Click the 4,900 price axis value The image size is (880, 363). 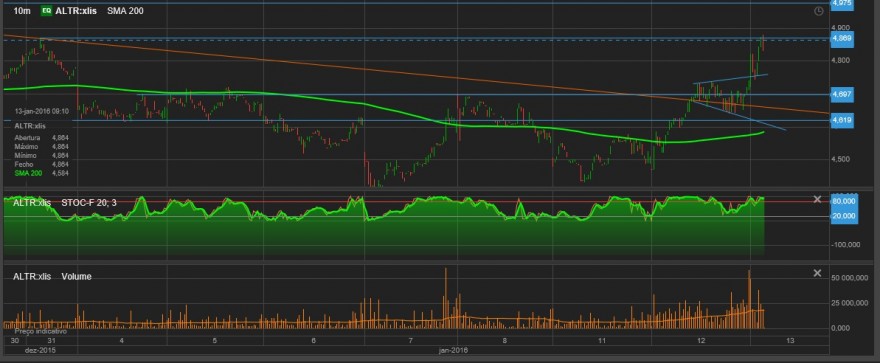coord(841,27)
